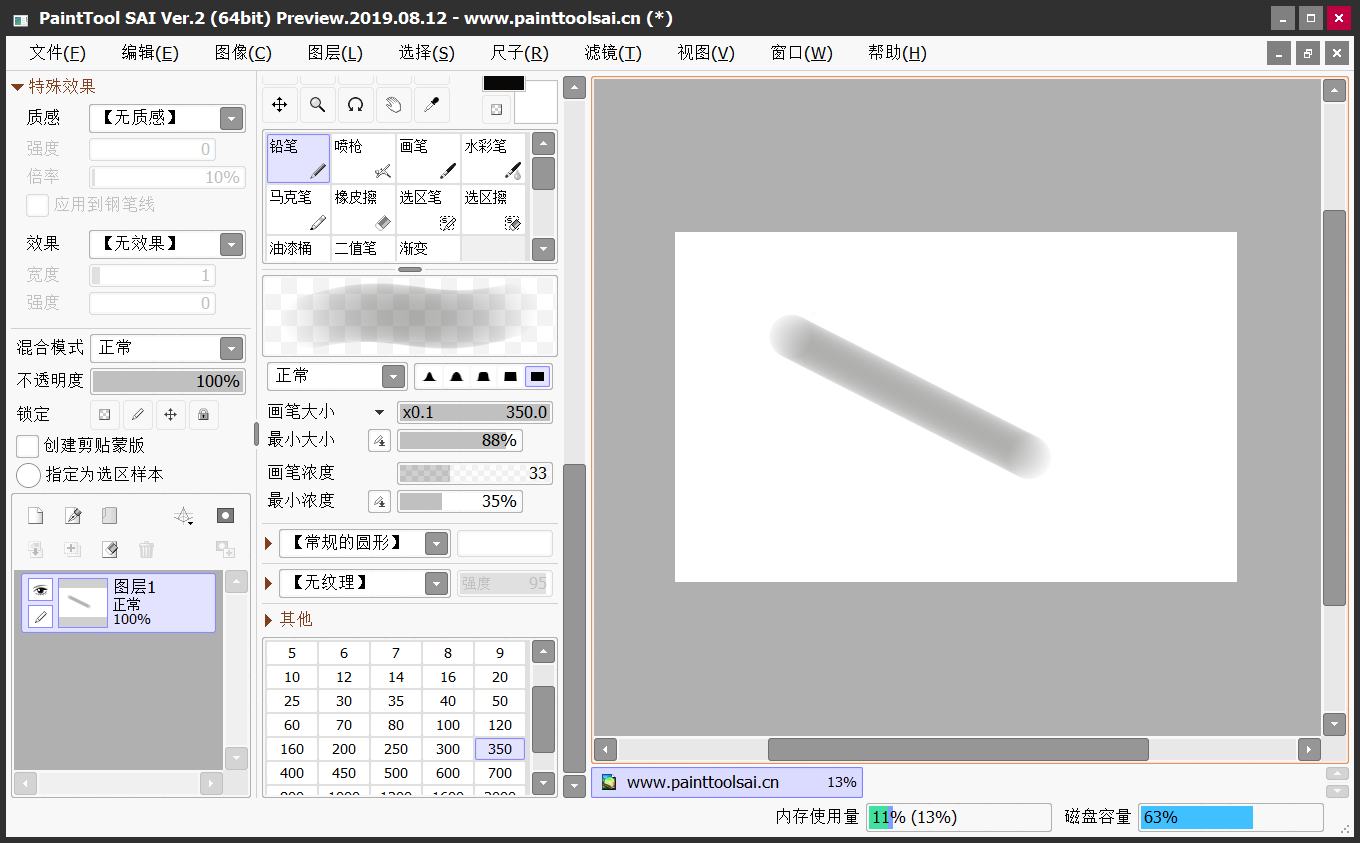Choose brush size preset 350
Screen dimensions: 1360x843
(x=500, y=749)
